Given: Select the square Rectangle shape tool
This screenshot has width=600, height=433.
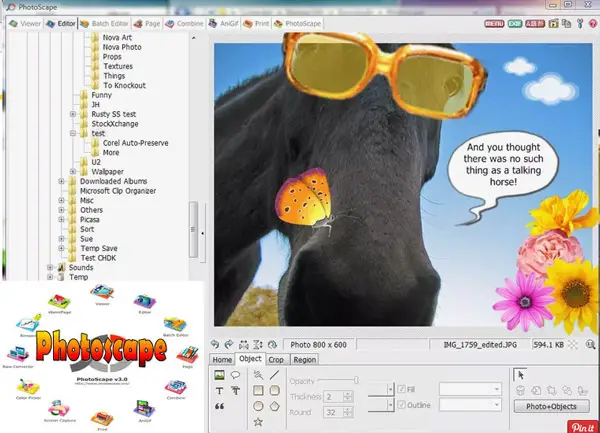Looking at the screenshot, I should 258,391.
